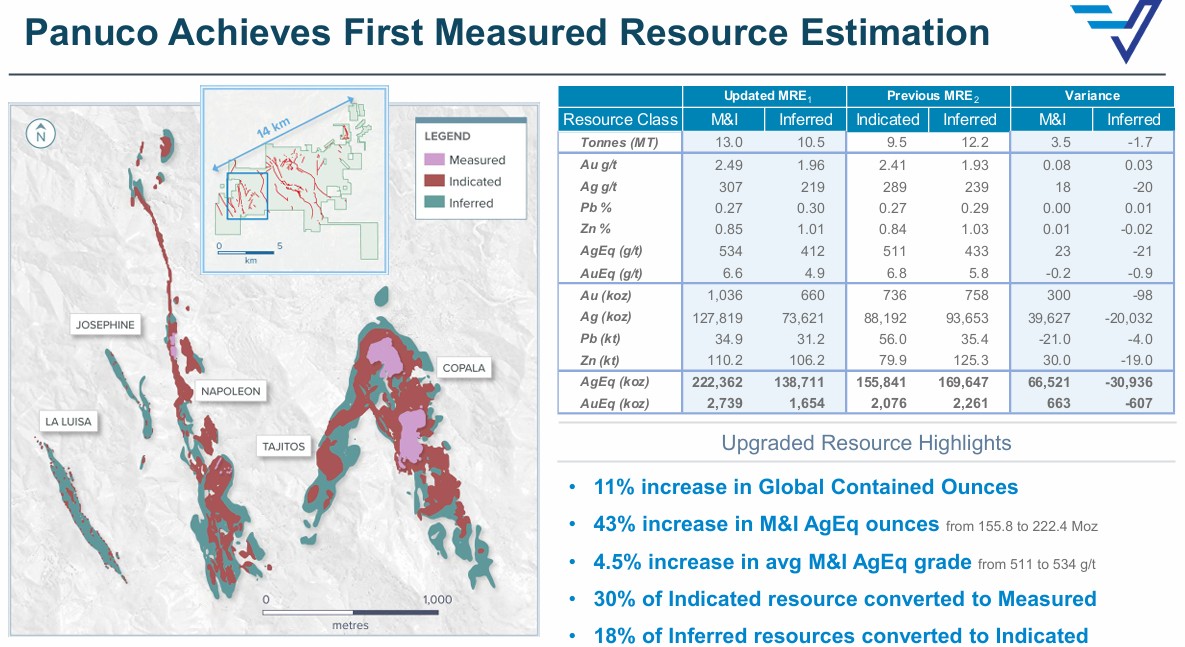
Task: Click the LA LUISA map label
Action: point(68,422)
